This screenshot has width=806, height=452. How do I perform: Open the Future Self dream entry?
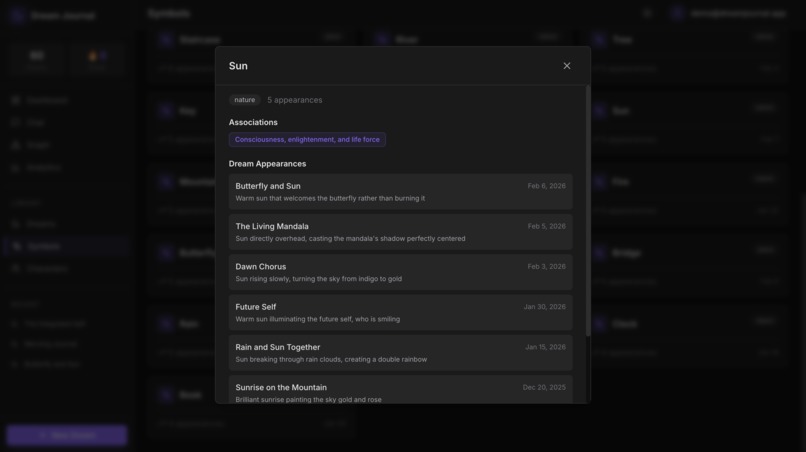(400, 313)
